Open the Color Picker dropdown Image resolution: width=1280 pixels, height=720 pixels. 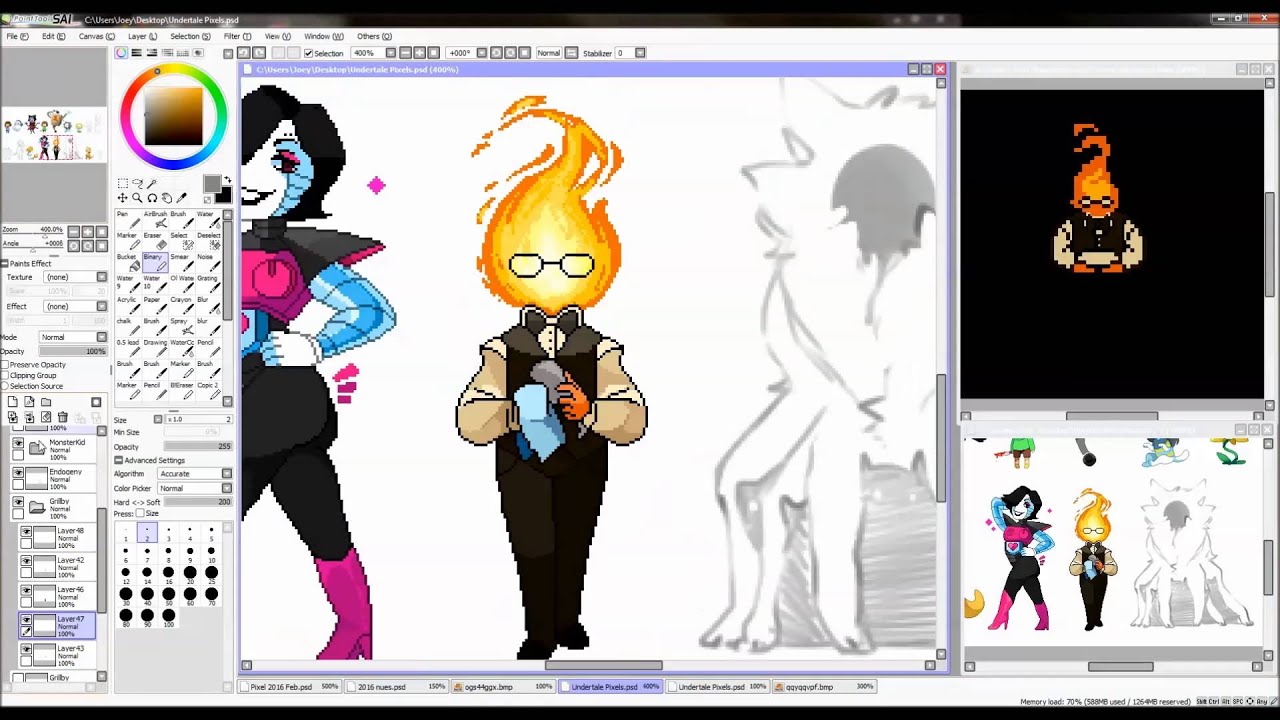[x=195, y=488]
